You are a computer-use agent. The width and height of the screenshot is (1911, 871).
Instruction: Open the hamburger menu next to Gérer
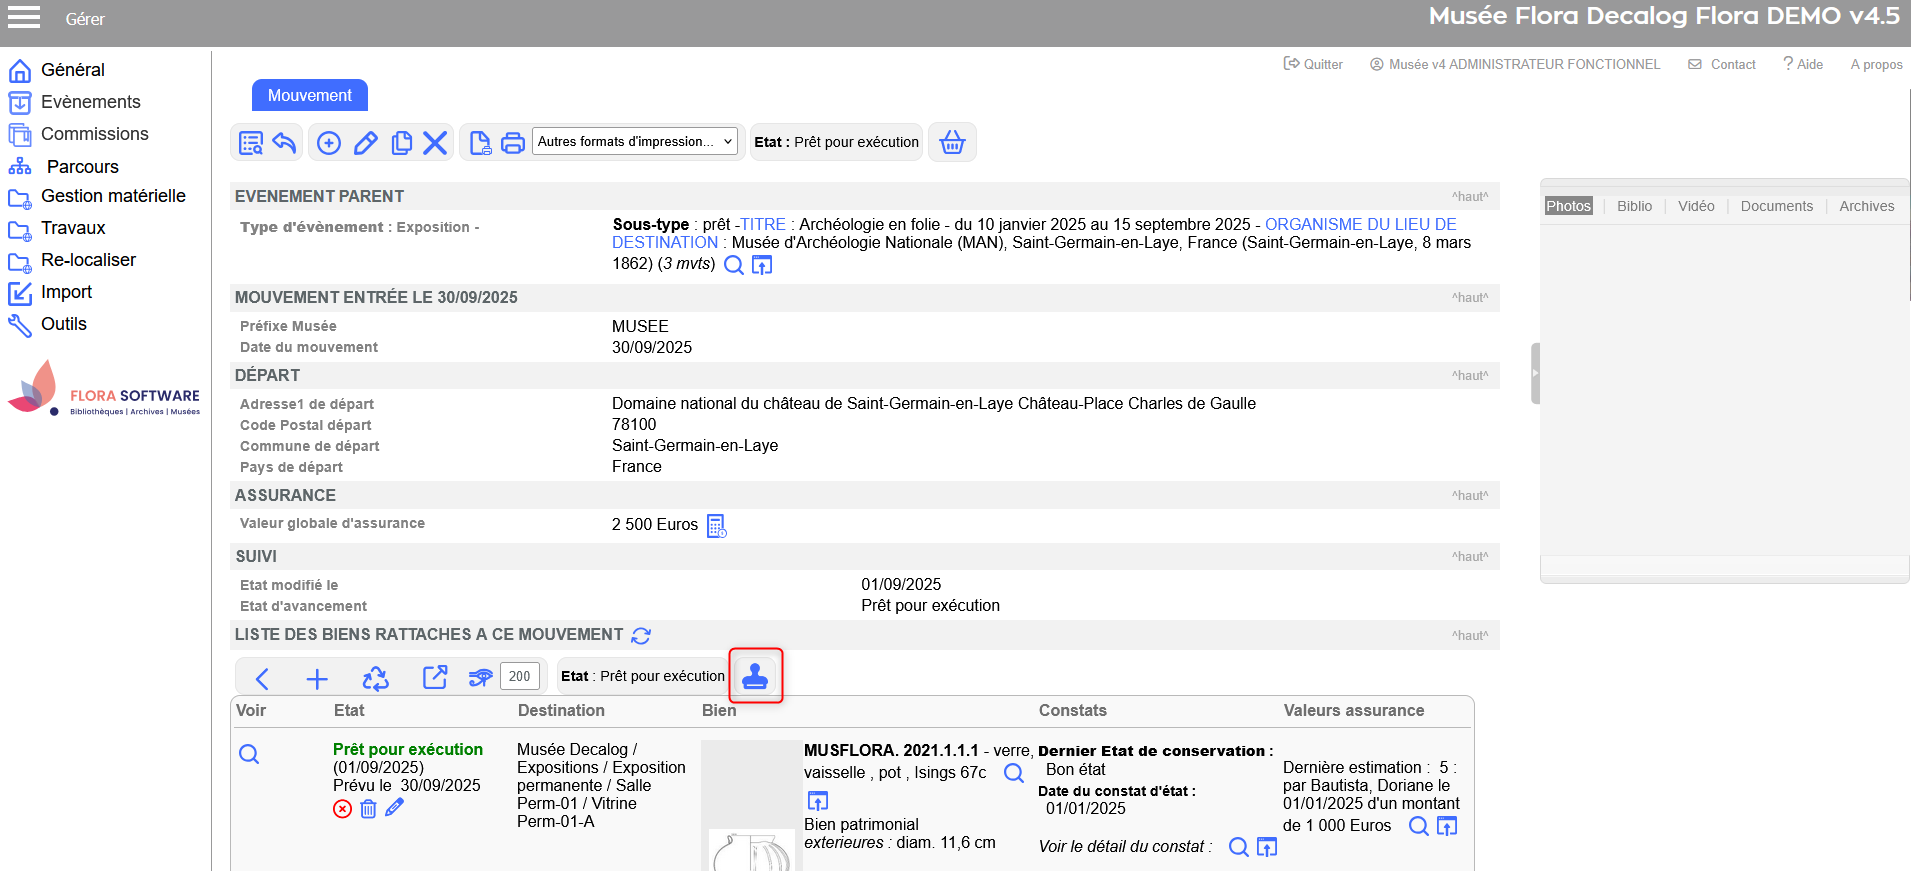(24, 18)
